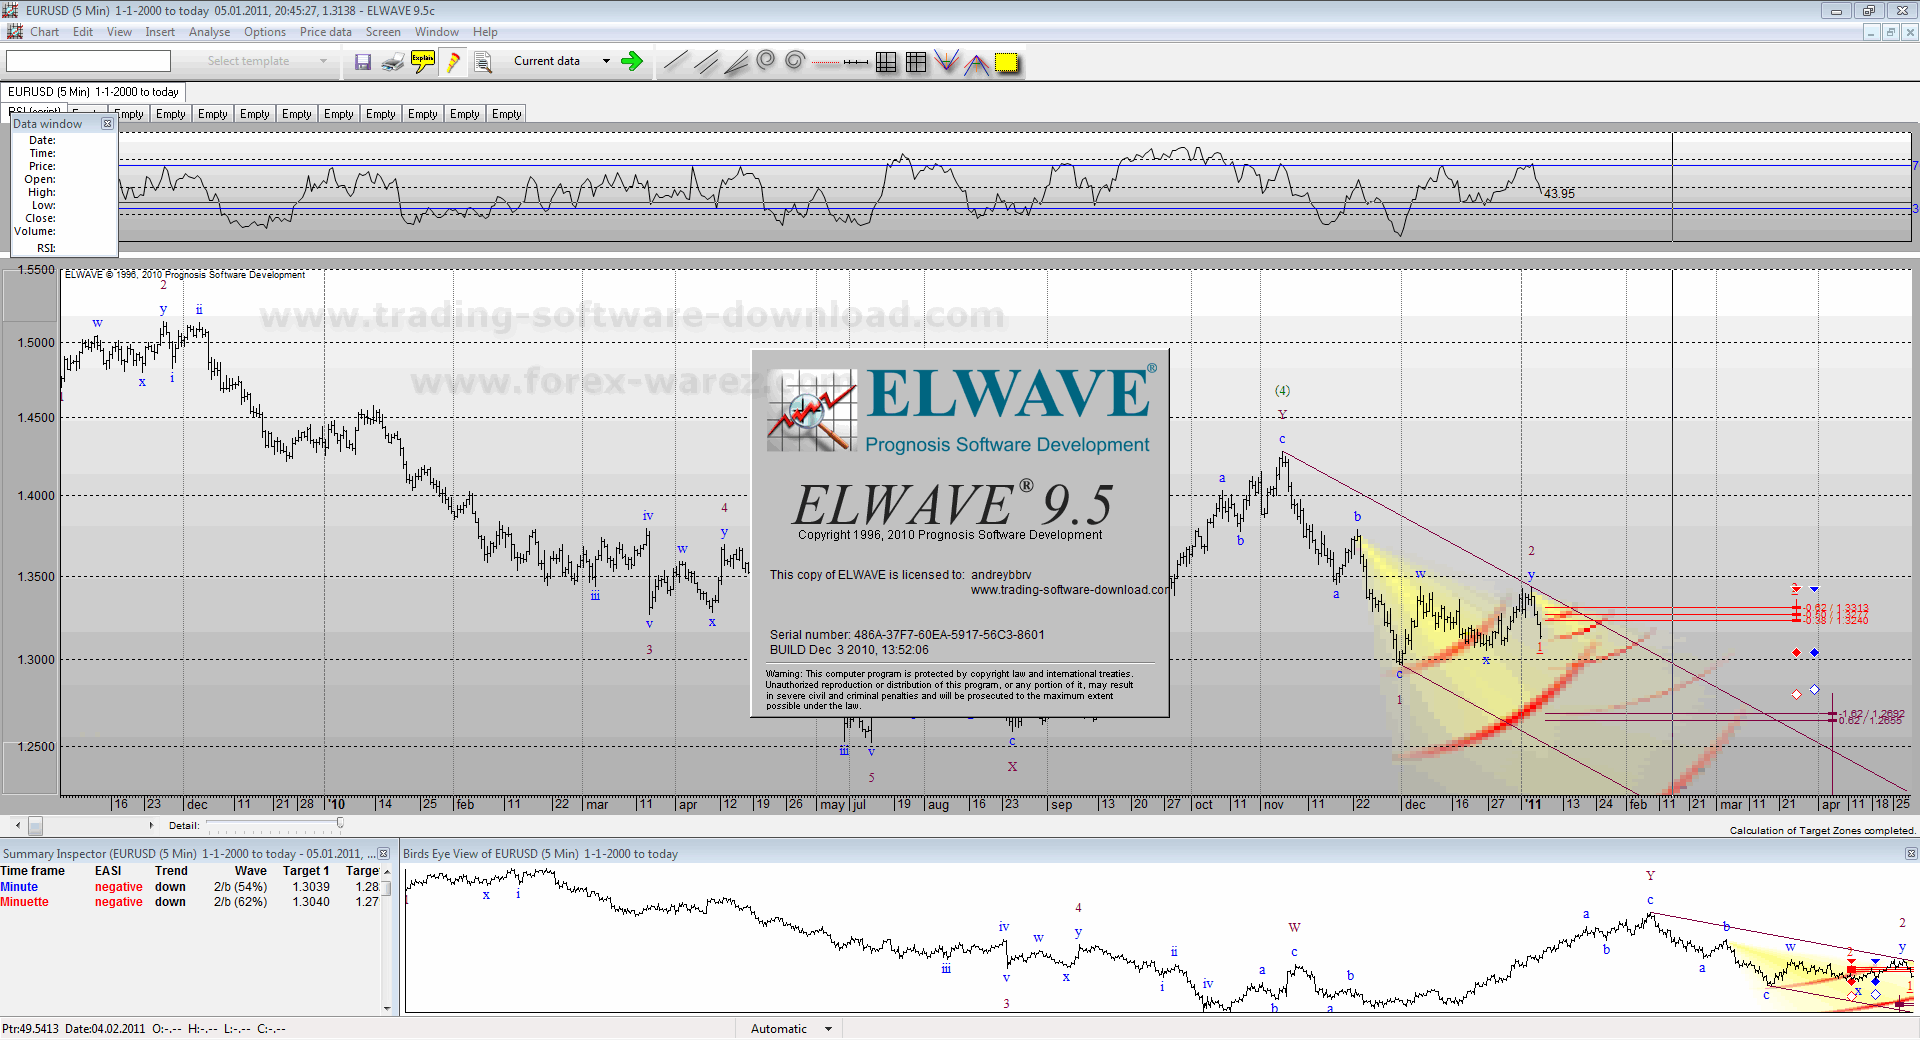Viewport: 1920px width, 1040px height.
Task: Click the Minute time frame row
Action: [19, 887]
